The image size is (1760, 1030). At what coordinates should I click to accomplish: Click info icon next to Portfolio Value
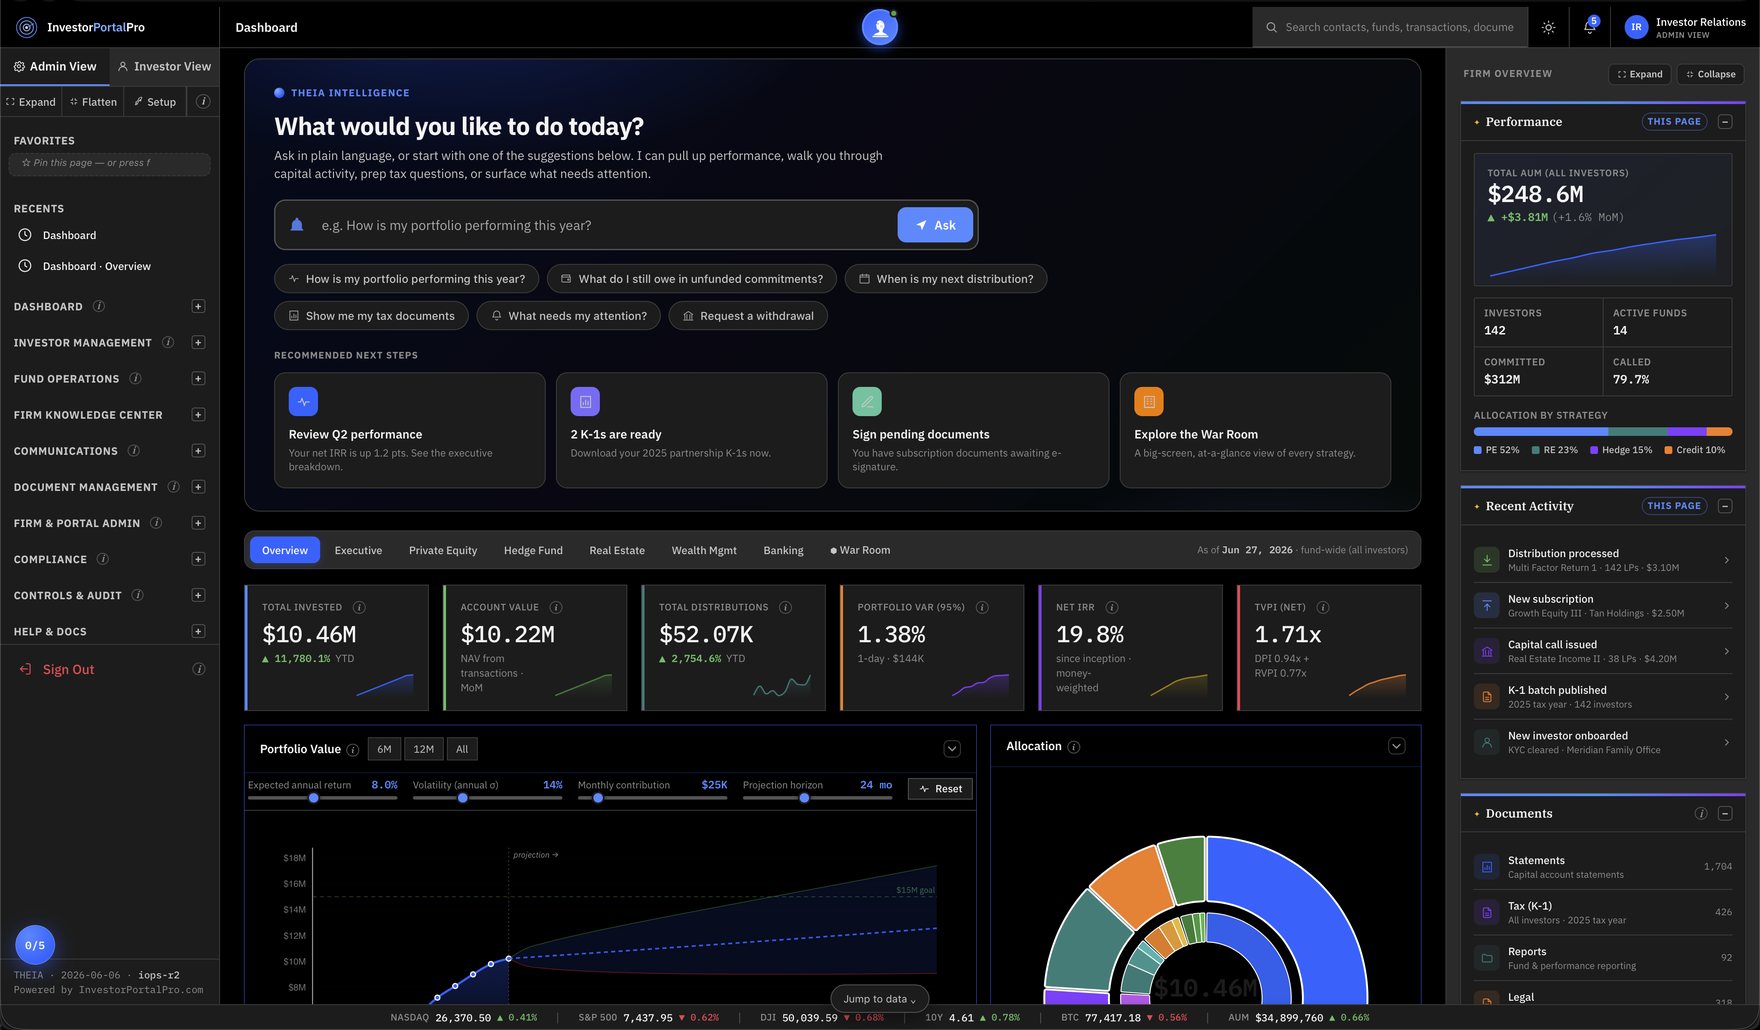pos(352,750)
